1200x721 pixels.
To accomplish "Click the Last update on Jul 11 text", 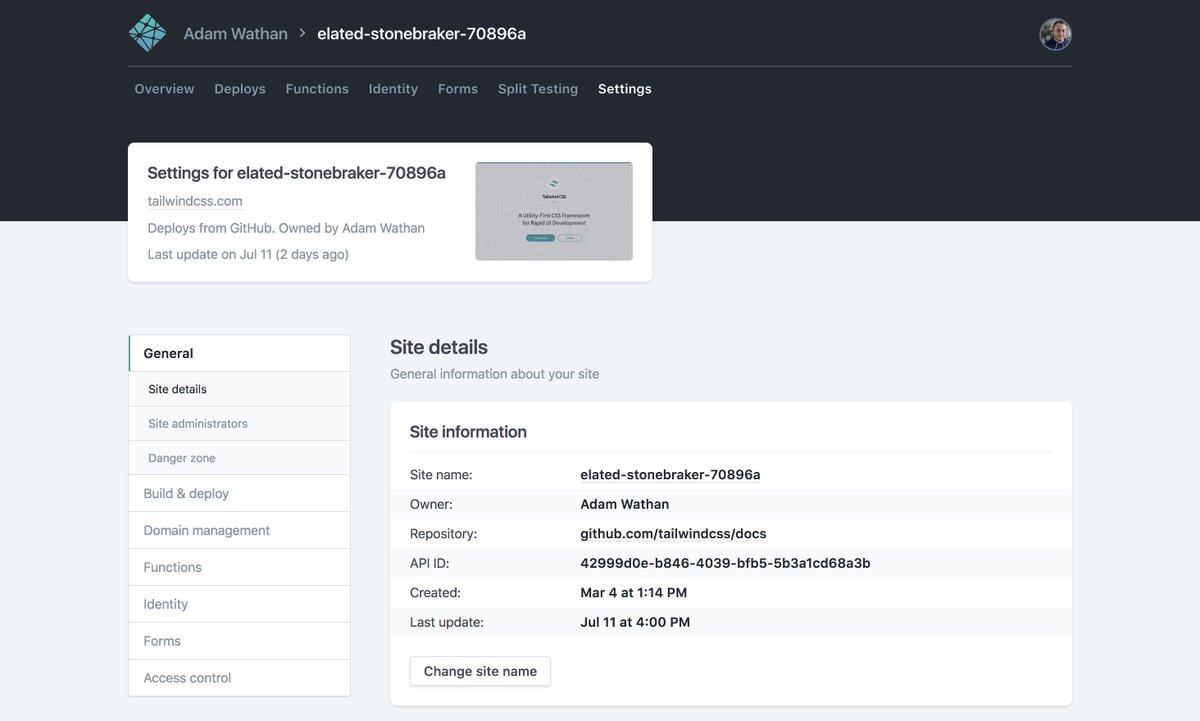I will (x=248, y=254).
